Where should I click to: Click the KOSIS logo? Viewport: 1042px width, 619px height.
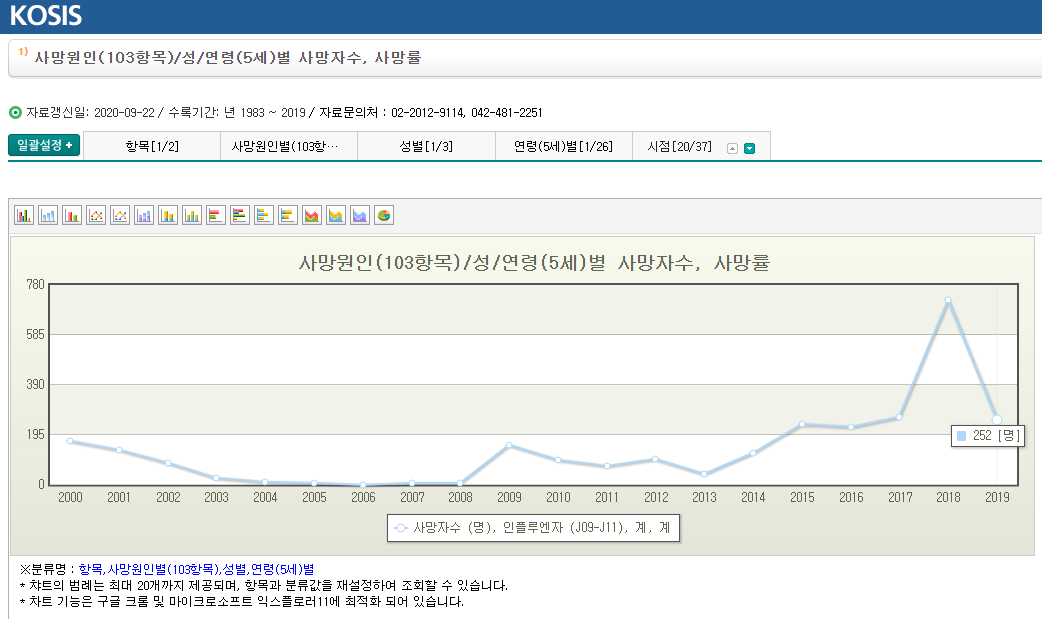(x=44, y=14)
